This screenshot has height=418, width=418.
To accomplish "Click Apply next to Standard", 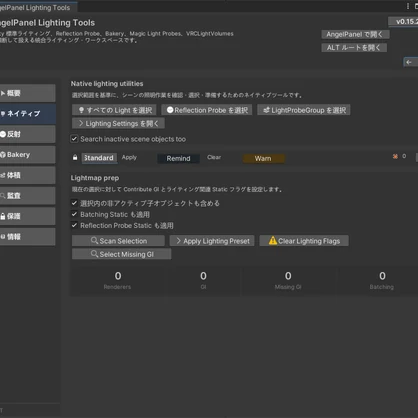I will tap(129, 157).
